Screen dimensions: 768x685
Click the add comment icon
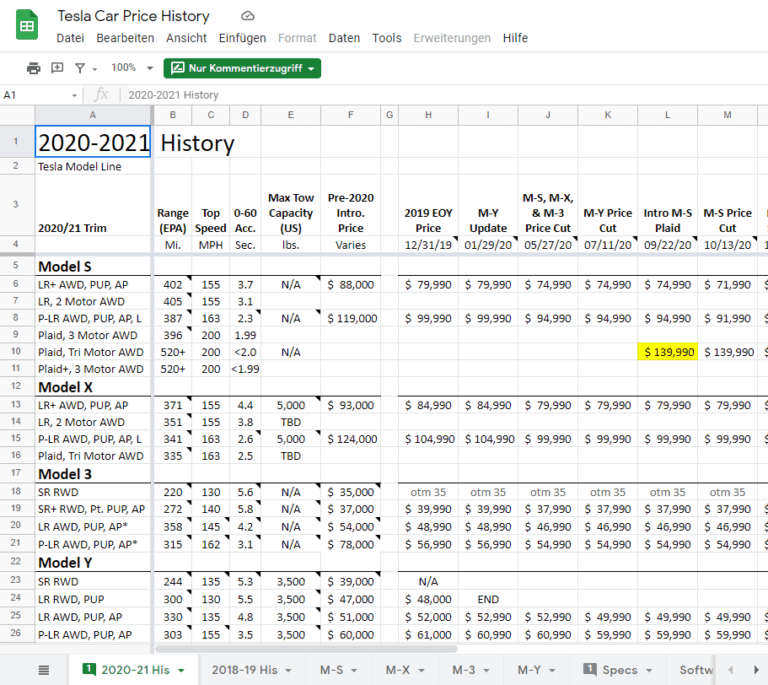coord(57,68)
